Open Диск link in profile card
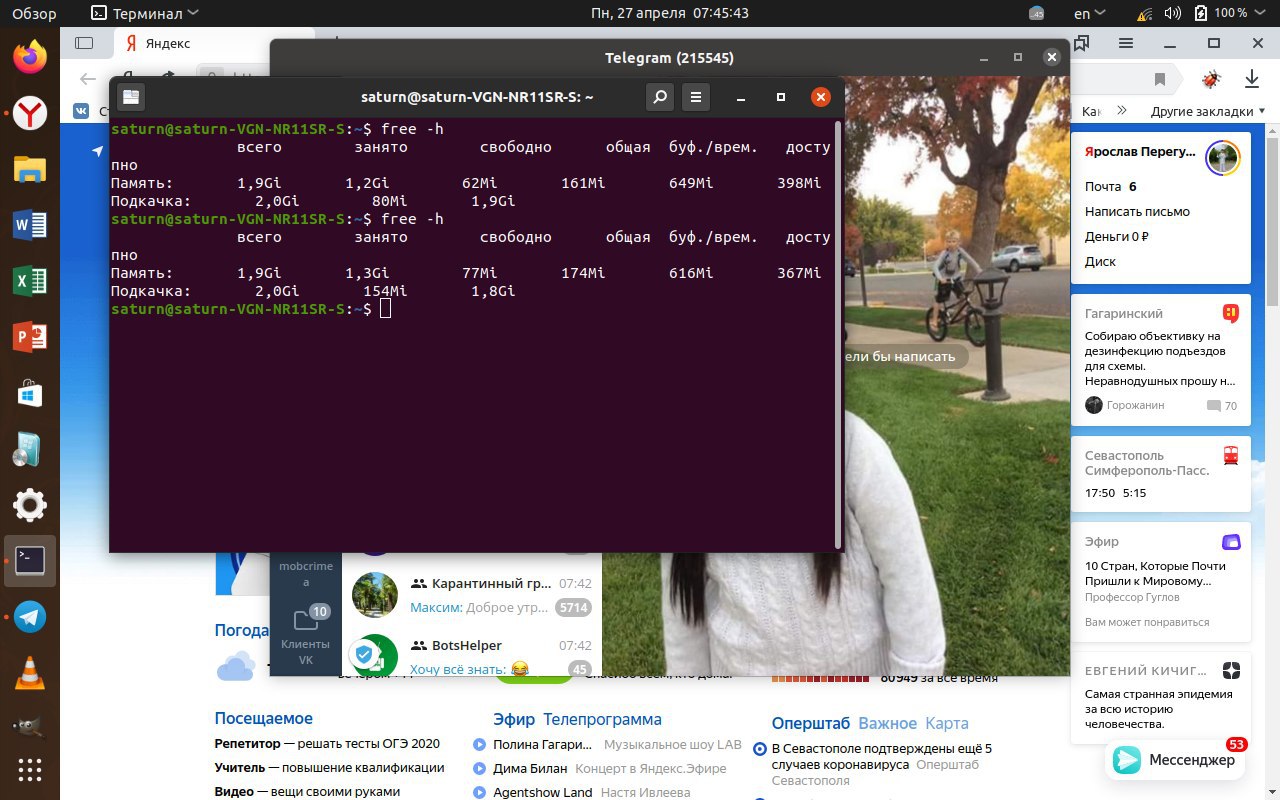 coord(1100,262)
